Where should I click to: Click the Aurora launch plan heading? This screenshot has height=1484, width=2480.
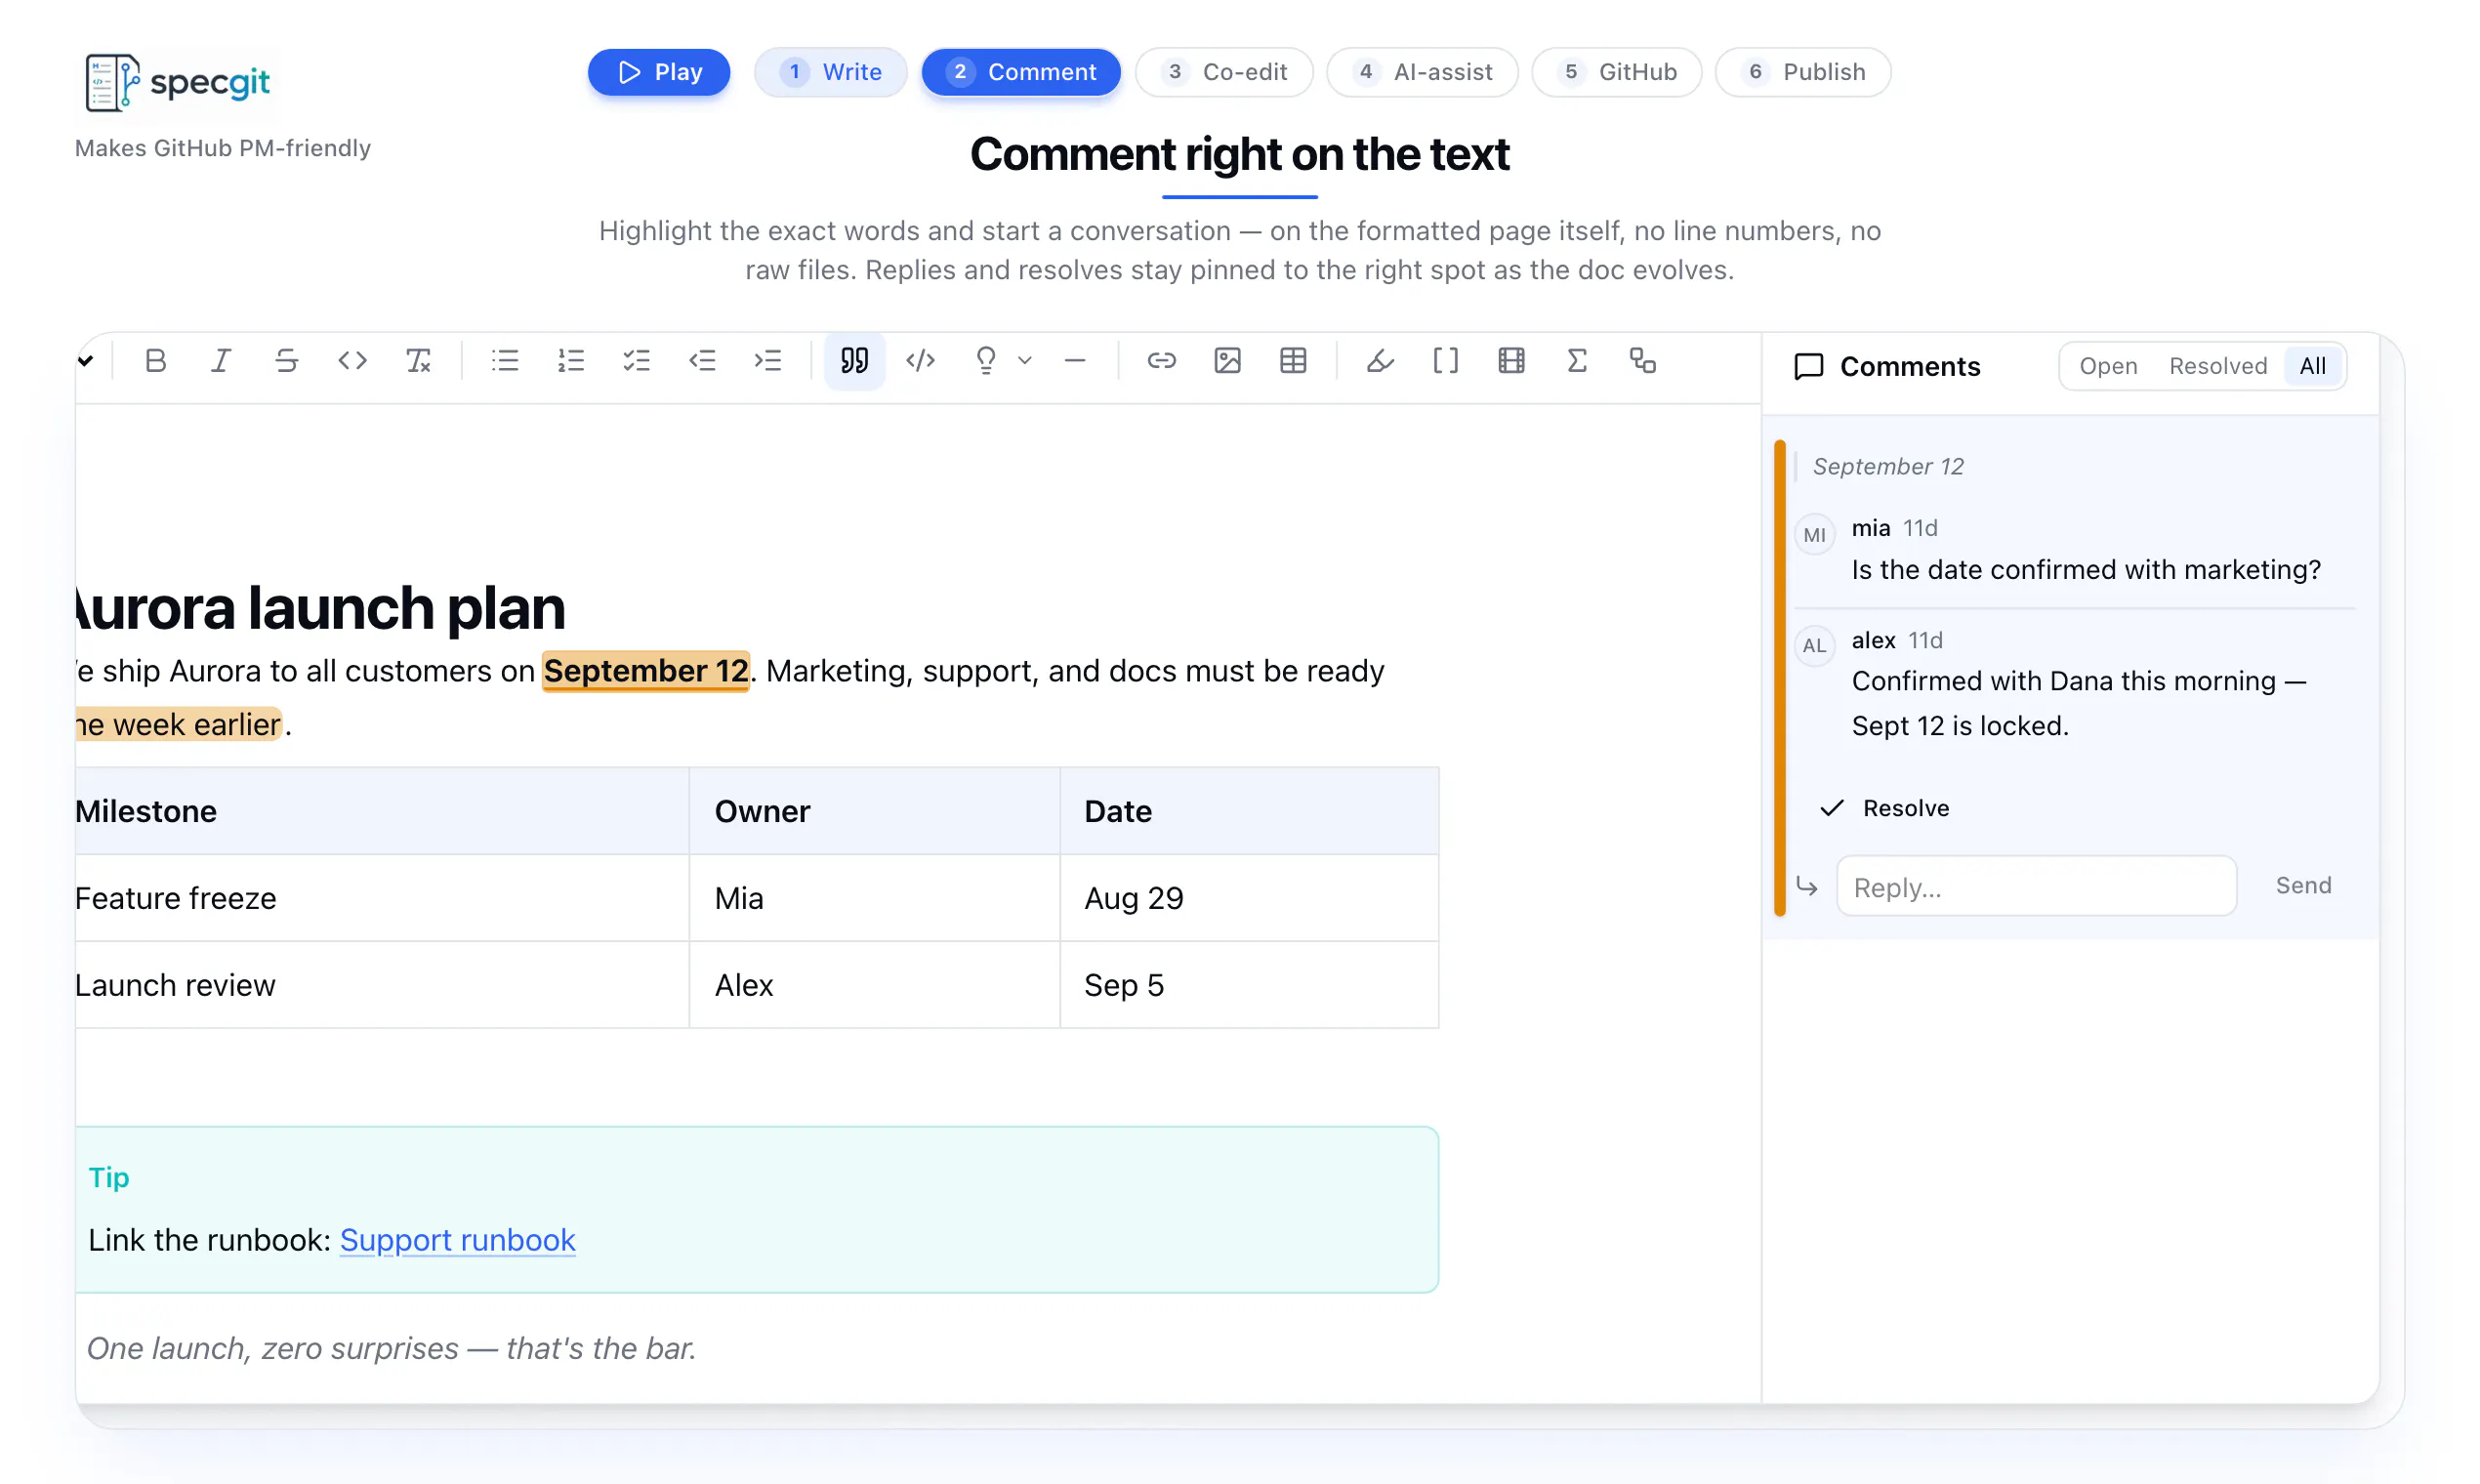[x=321, y=608]
